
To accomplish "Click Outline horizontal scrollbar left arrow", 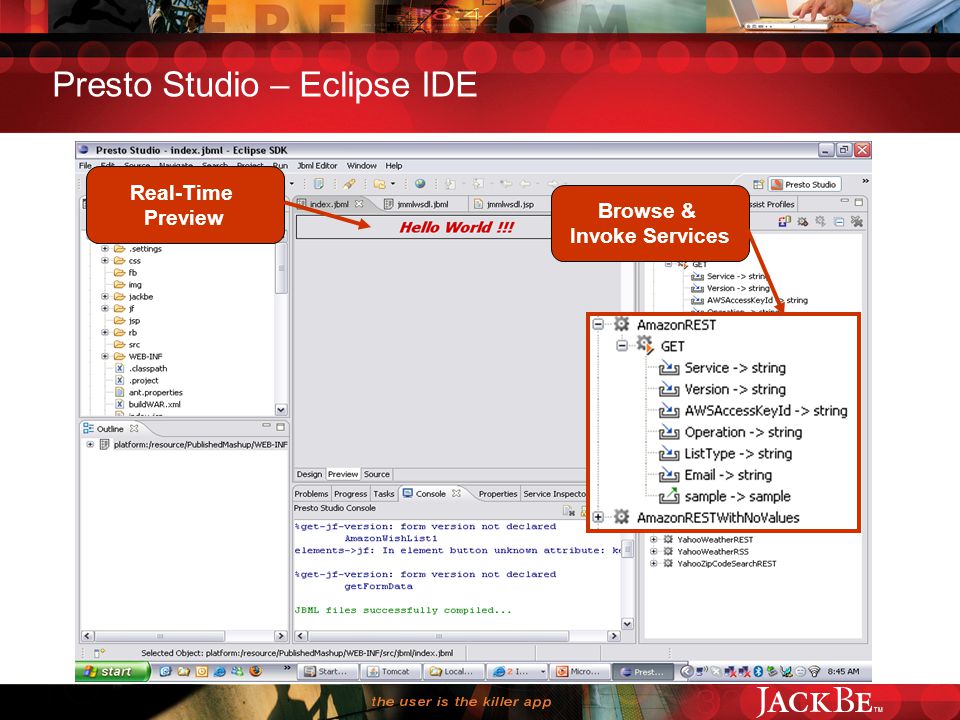I will click(88, 636).
